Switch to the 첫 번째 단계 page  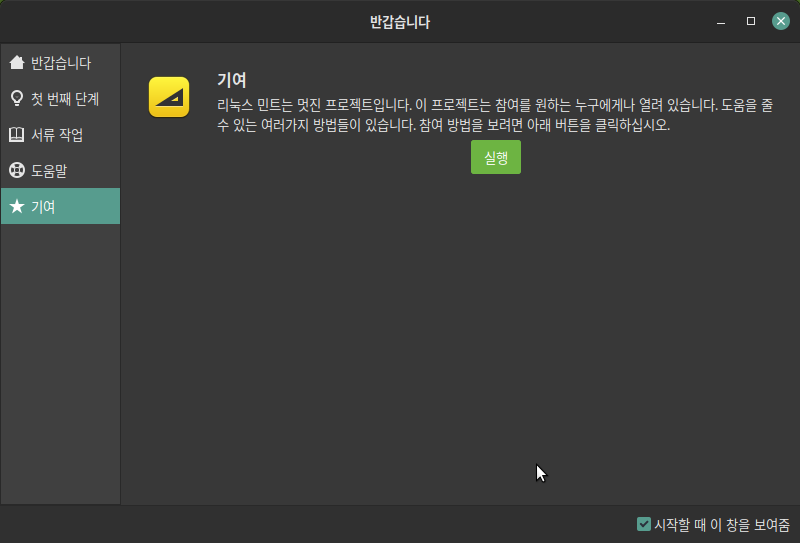point(60,98)
